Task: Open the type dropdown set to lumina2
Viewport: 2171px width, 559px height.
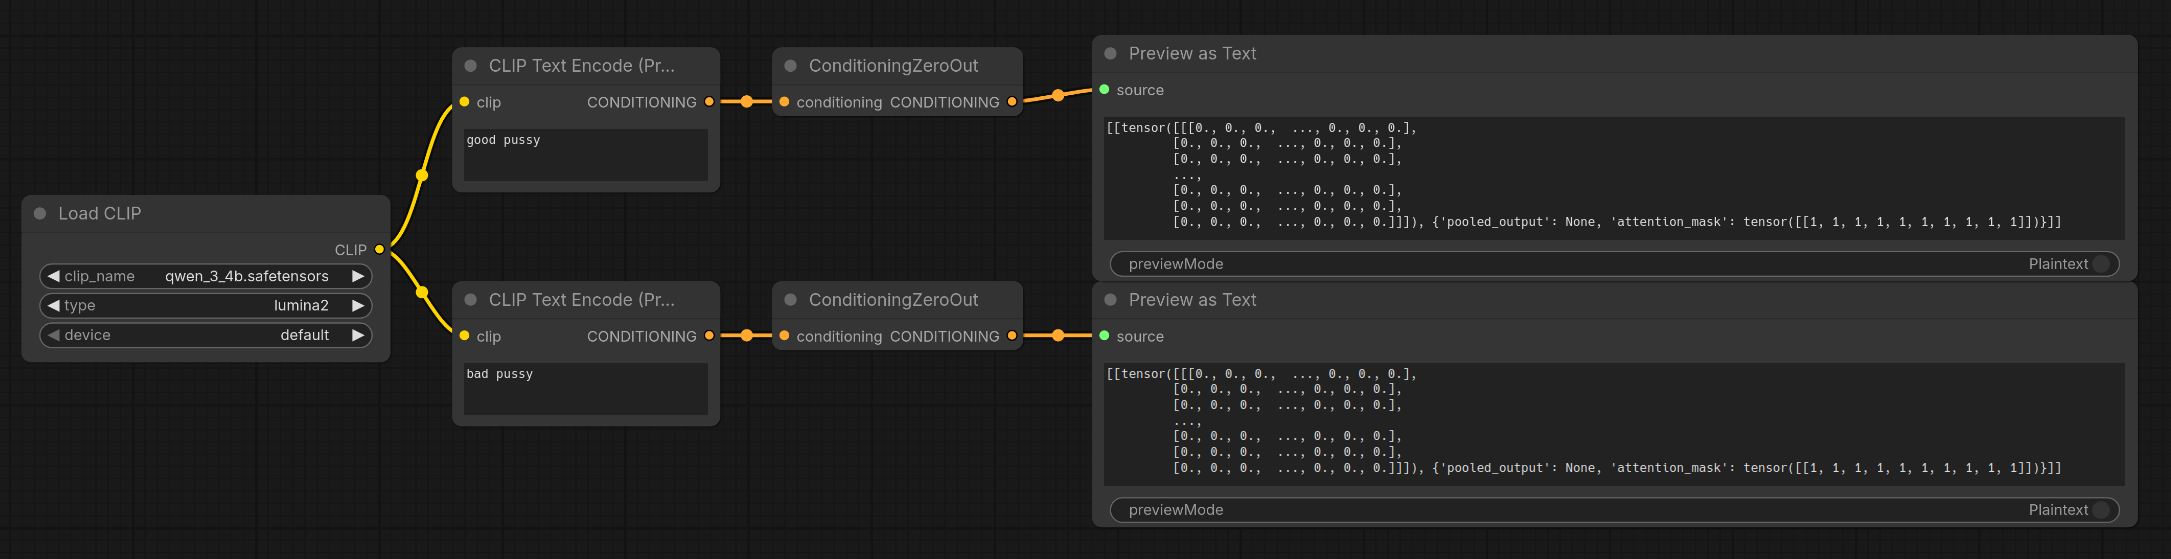Action: [x=206, y=306]
